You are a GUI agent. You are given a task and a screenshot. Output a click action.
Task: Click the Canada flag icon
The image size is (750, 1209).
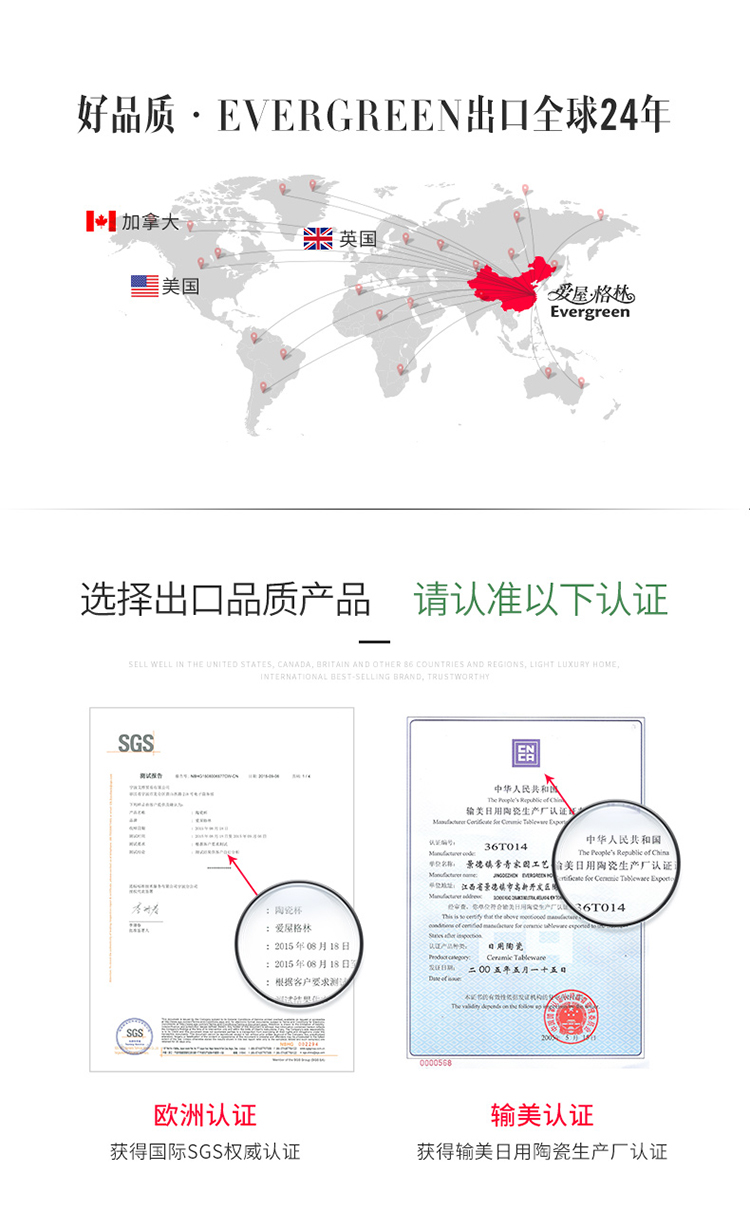[101, 221]
